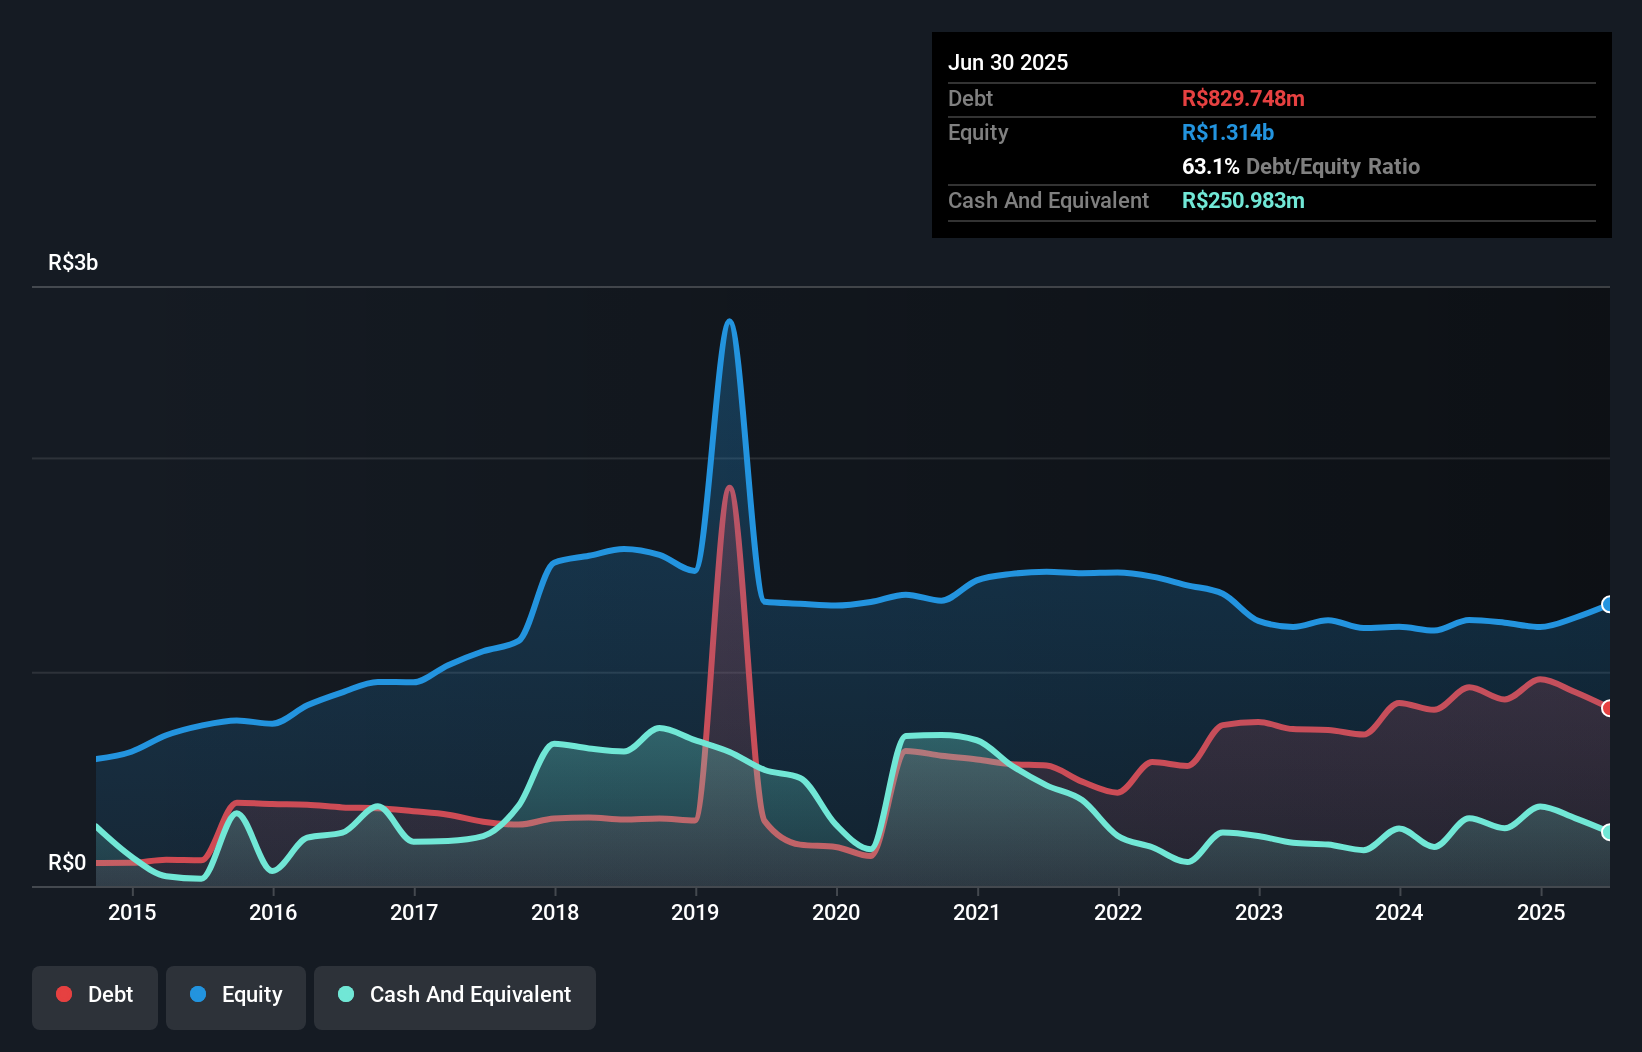Click the teal R$250.983m value swatch
Image resolution: width=1642 pixels, height=1052 pixels.
point(1244,200)
